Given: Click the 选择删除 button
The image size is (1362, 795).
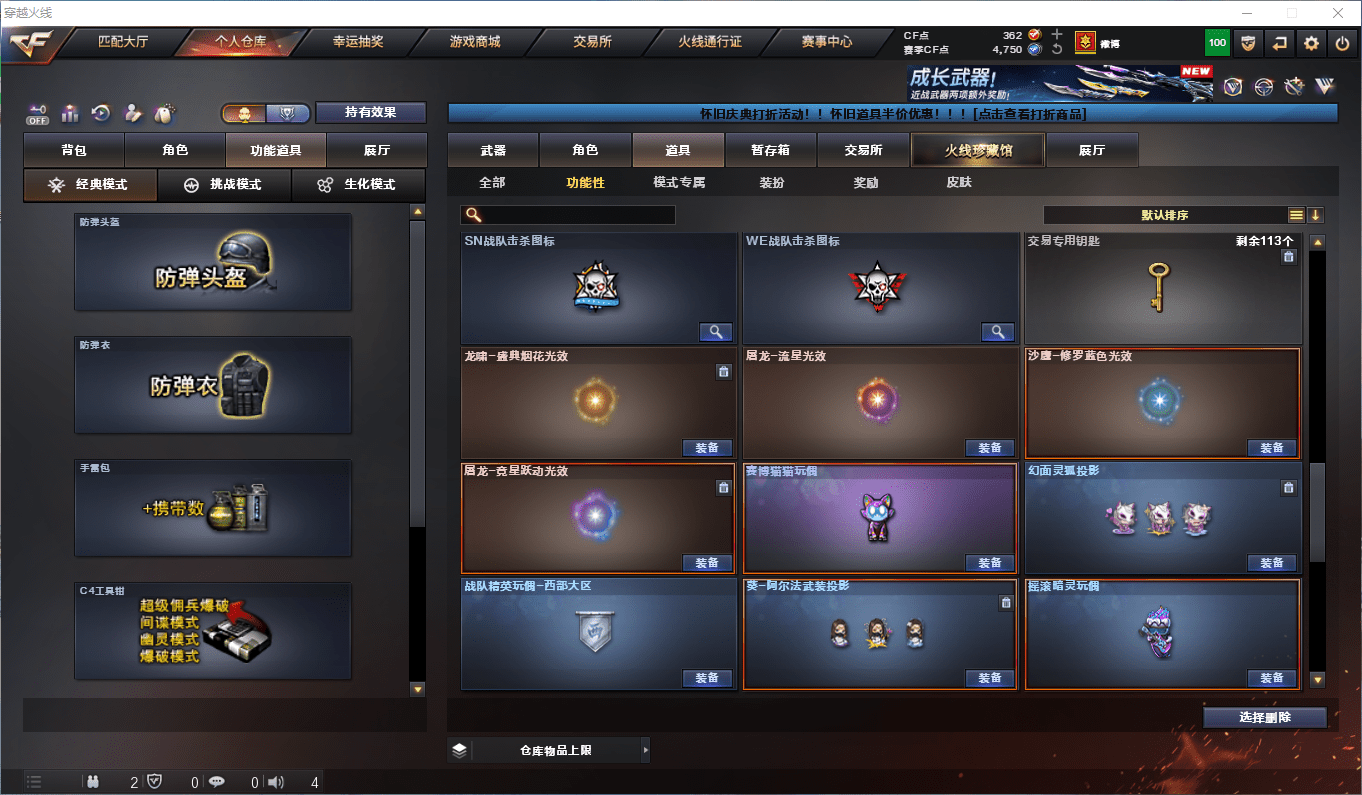Looking at the screenshot, I should click(1265, 718).
